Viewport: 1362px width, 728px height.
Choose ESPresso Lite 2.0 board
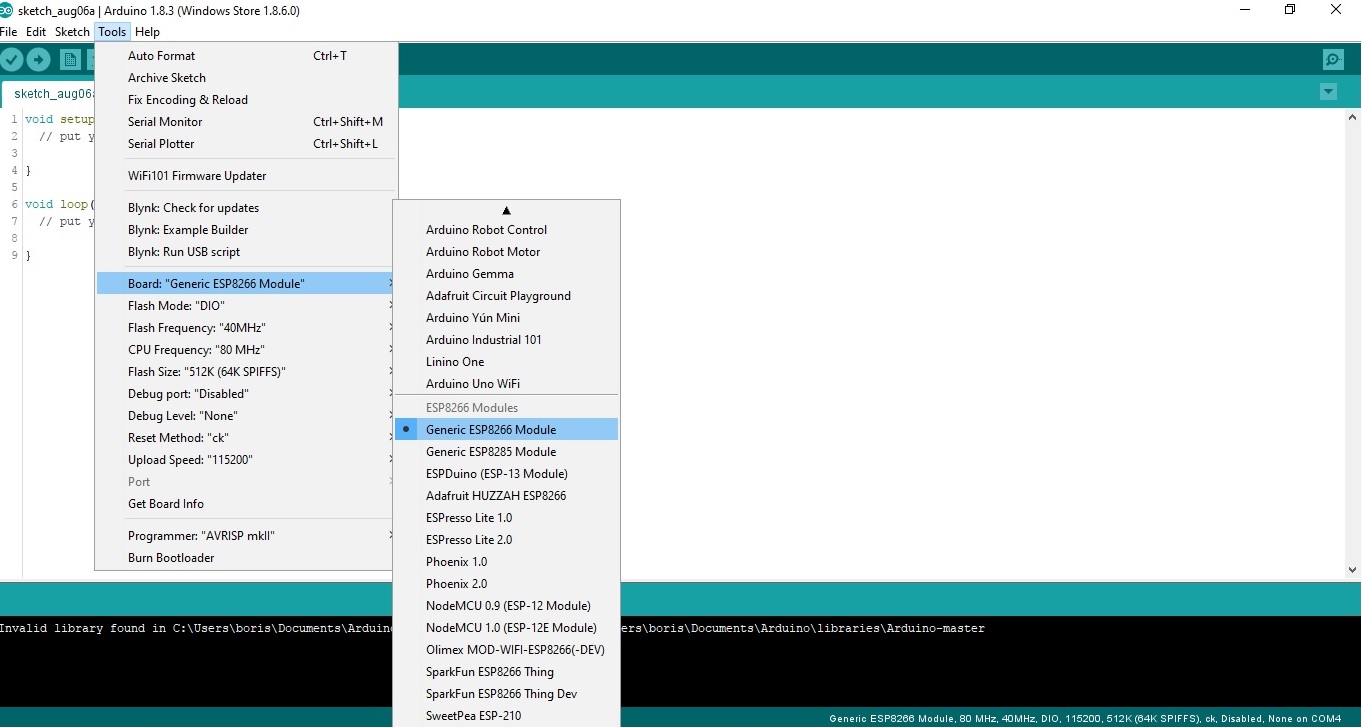tap(506, 540)
